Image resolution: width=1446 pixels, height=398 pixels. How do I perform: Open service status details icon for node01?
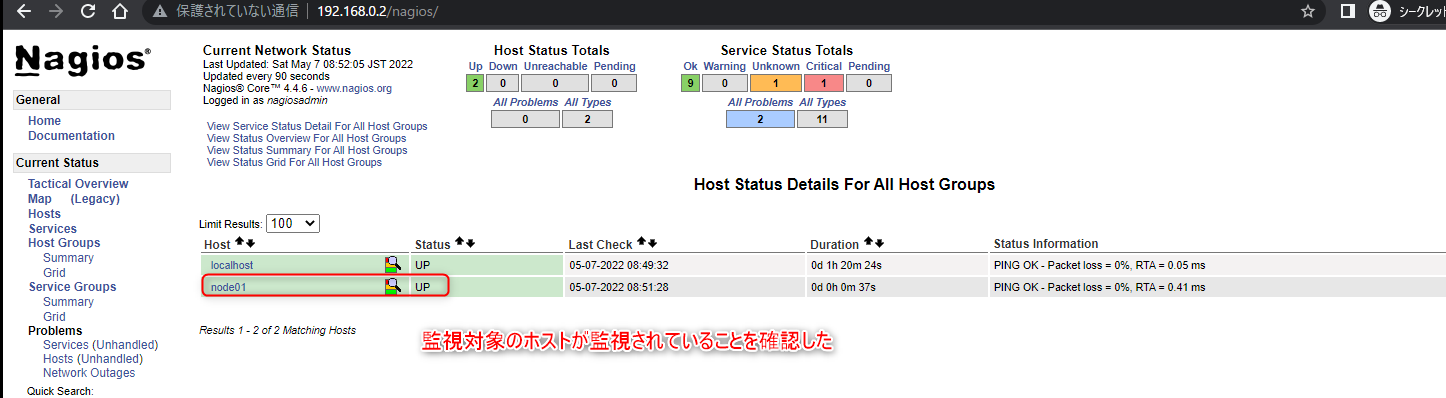(x=393, y=286)
